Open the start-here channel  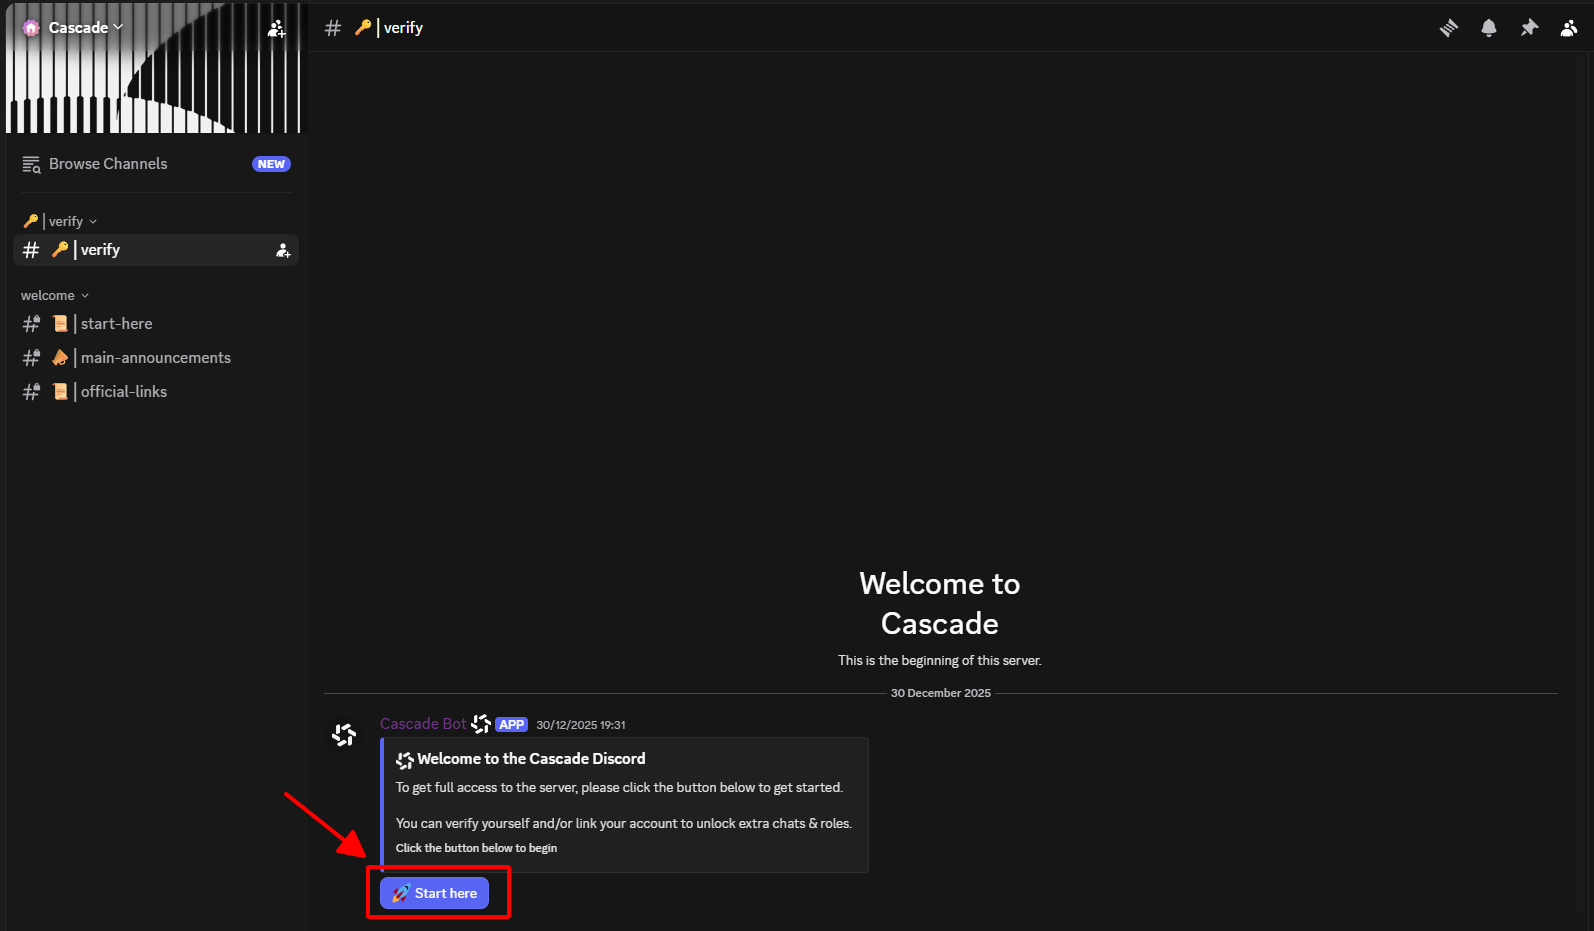point(117,324)
